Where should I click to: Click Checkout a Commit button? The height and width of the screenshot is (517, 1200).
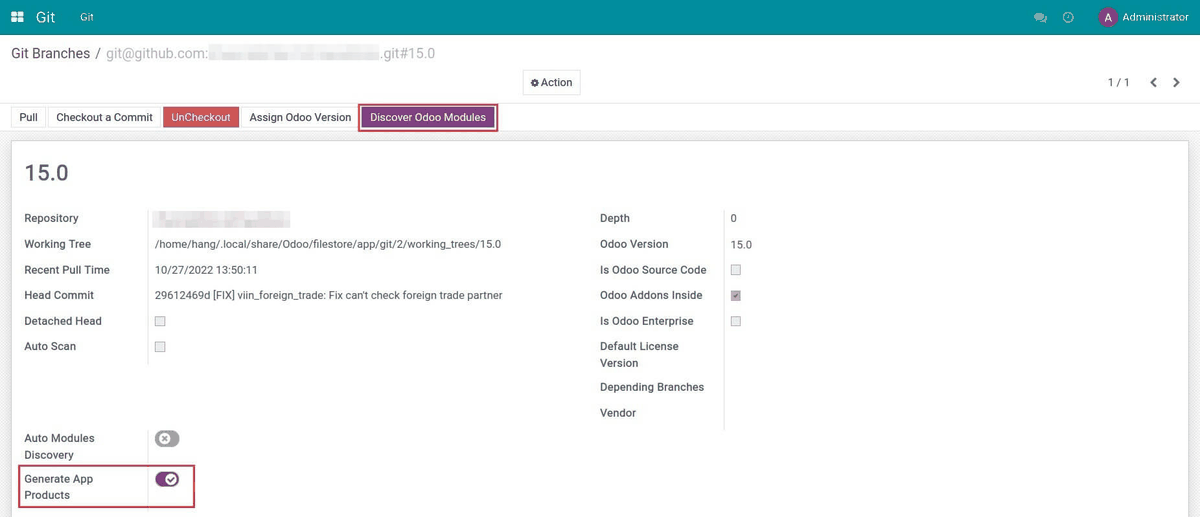coord(104,117)
